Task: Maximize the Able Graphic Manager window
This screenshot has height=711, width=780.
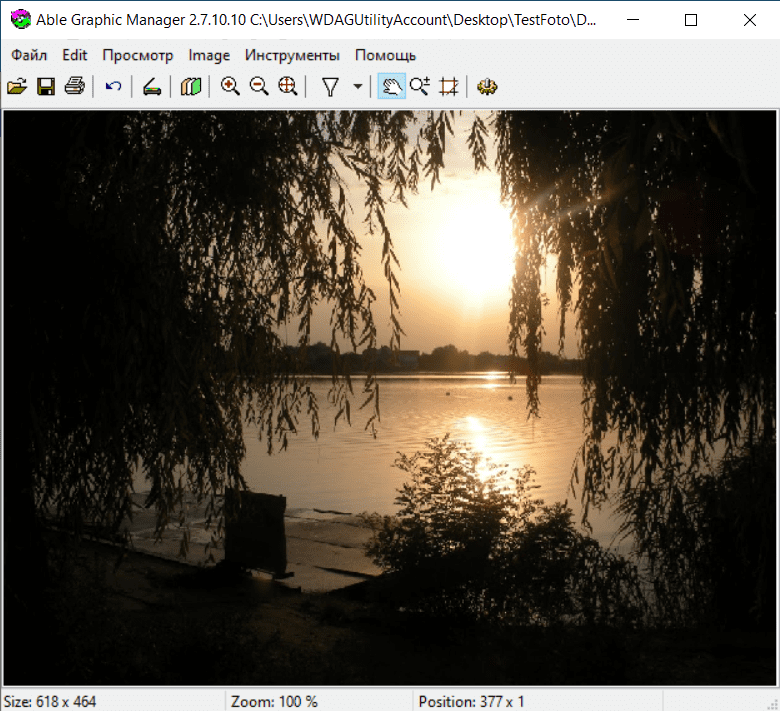Action: click(x=691, y=20)
